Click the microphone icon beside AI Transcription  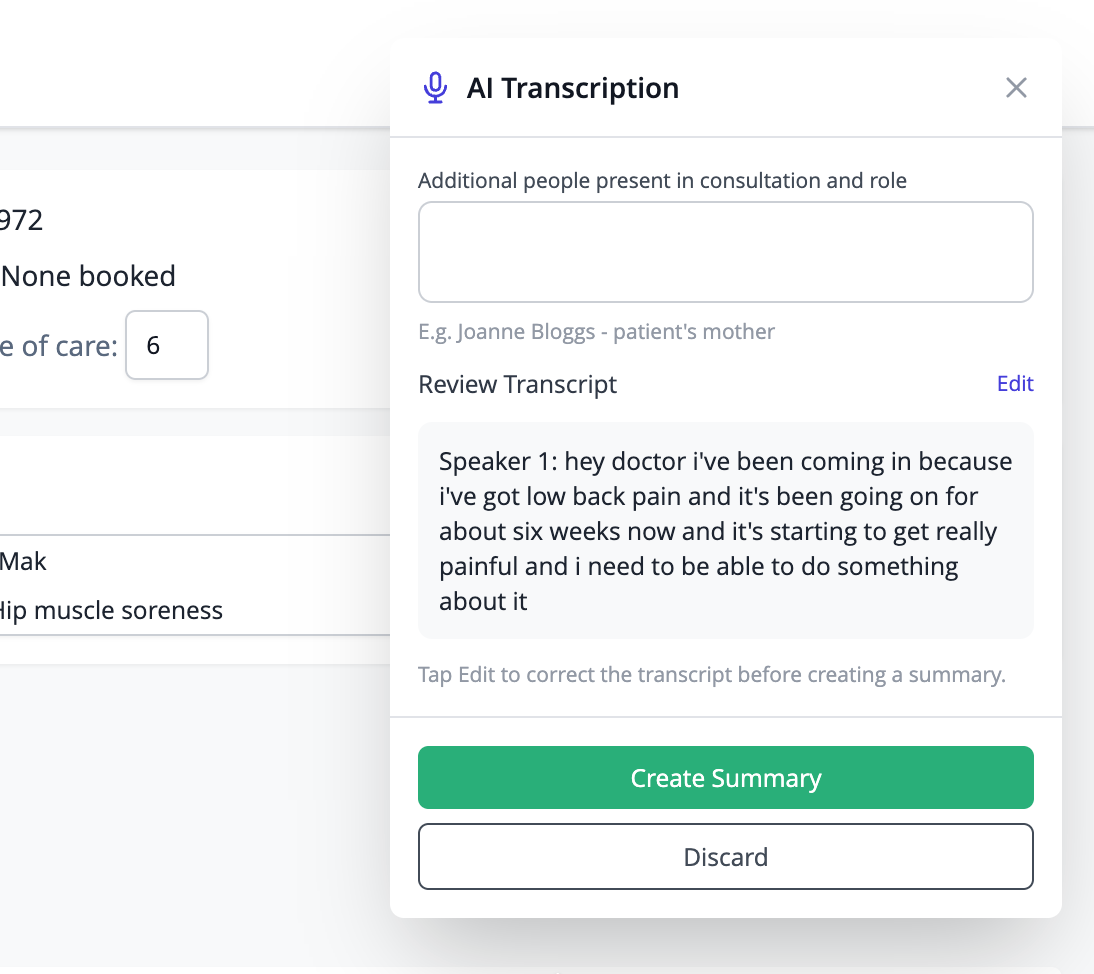[435, 88]
